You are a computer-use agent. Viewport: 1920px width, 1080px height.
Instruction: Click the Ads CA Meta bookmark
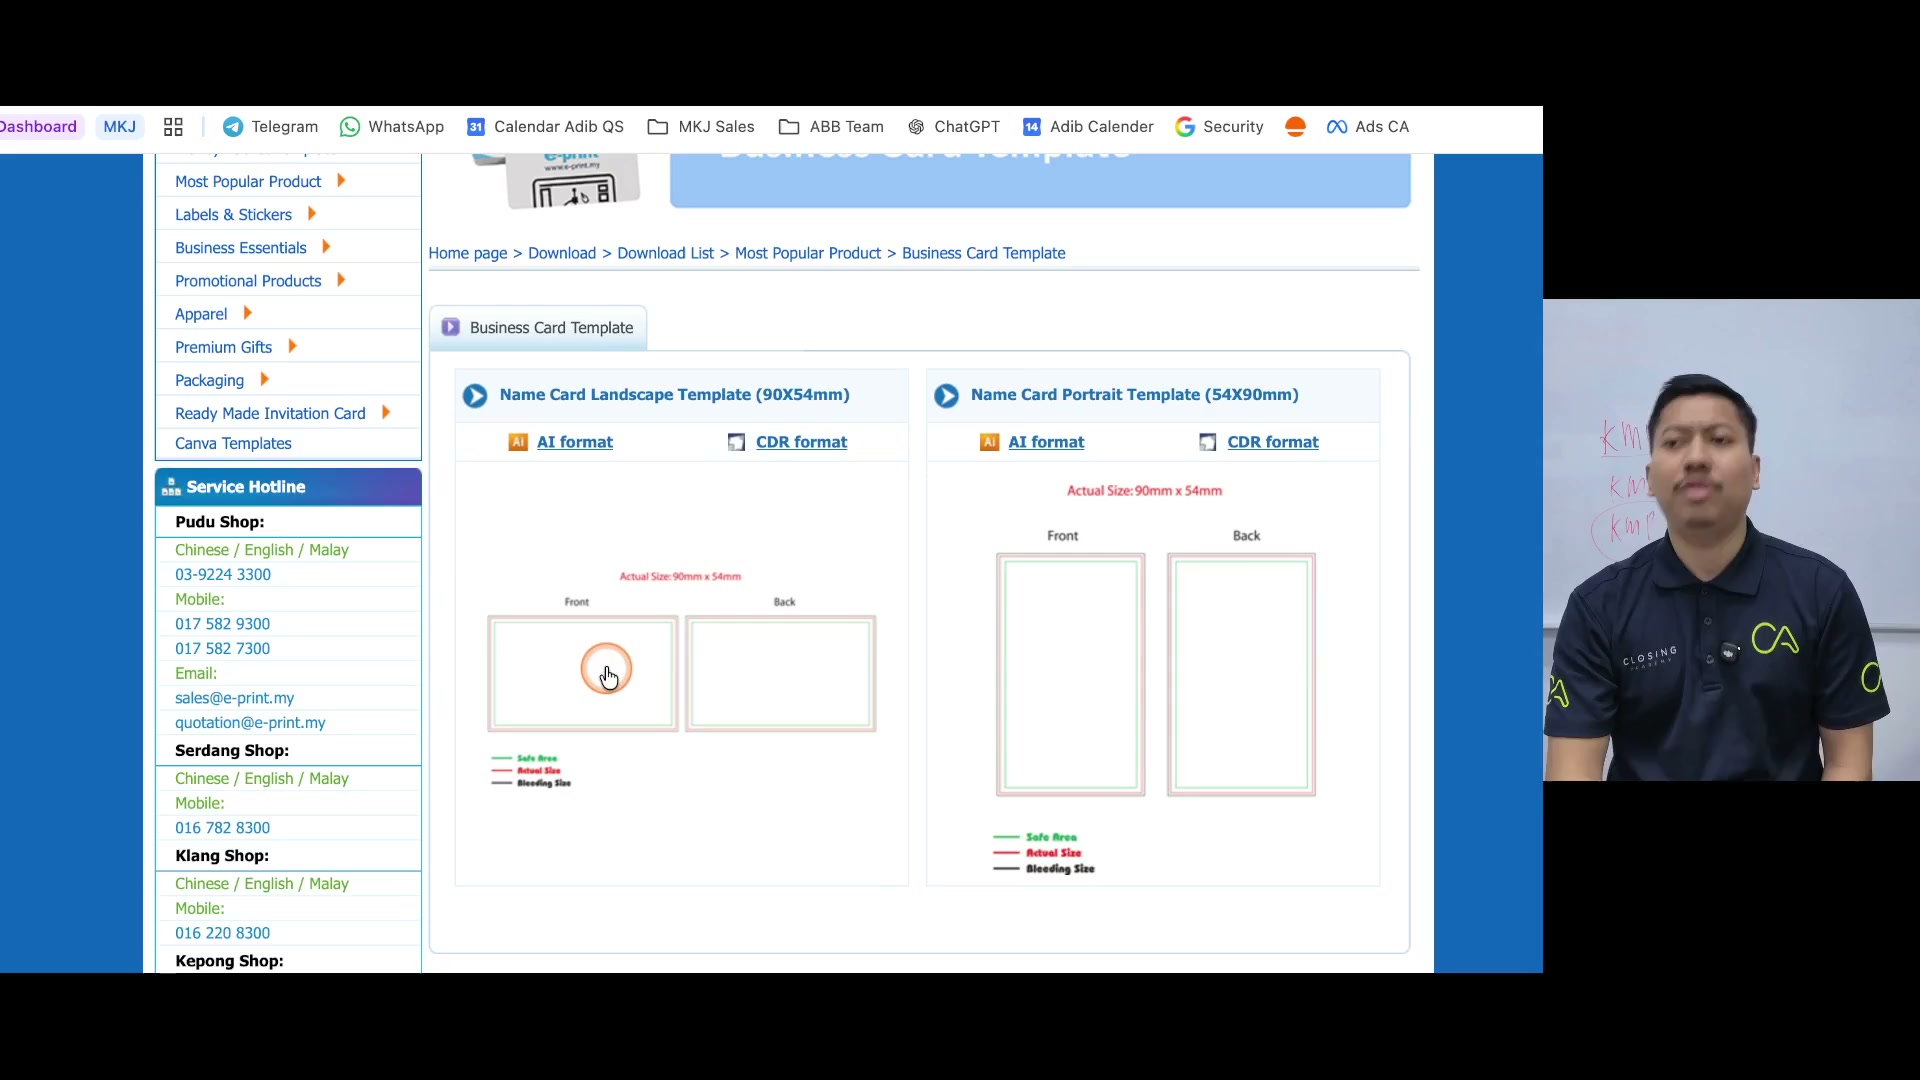coord(1367,127)
